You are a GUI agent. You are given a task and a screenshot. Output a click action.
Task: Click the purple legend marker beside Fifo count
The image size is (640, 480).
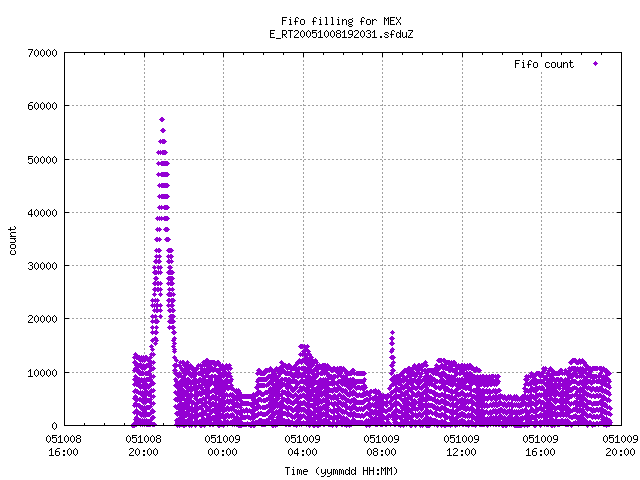[x=596, y=64]
